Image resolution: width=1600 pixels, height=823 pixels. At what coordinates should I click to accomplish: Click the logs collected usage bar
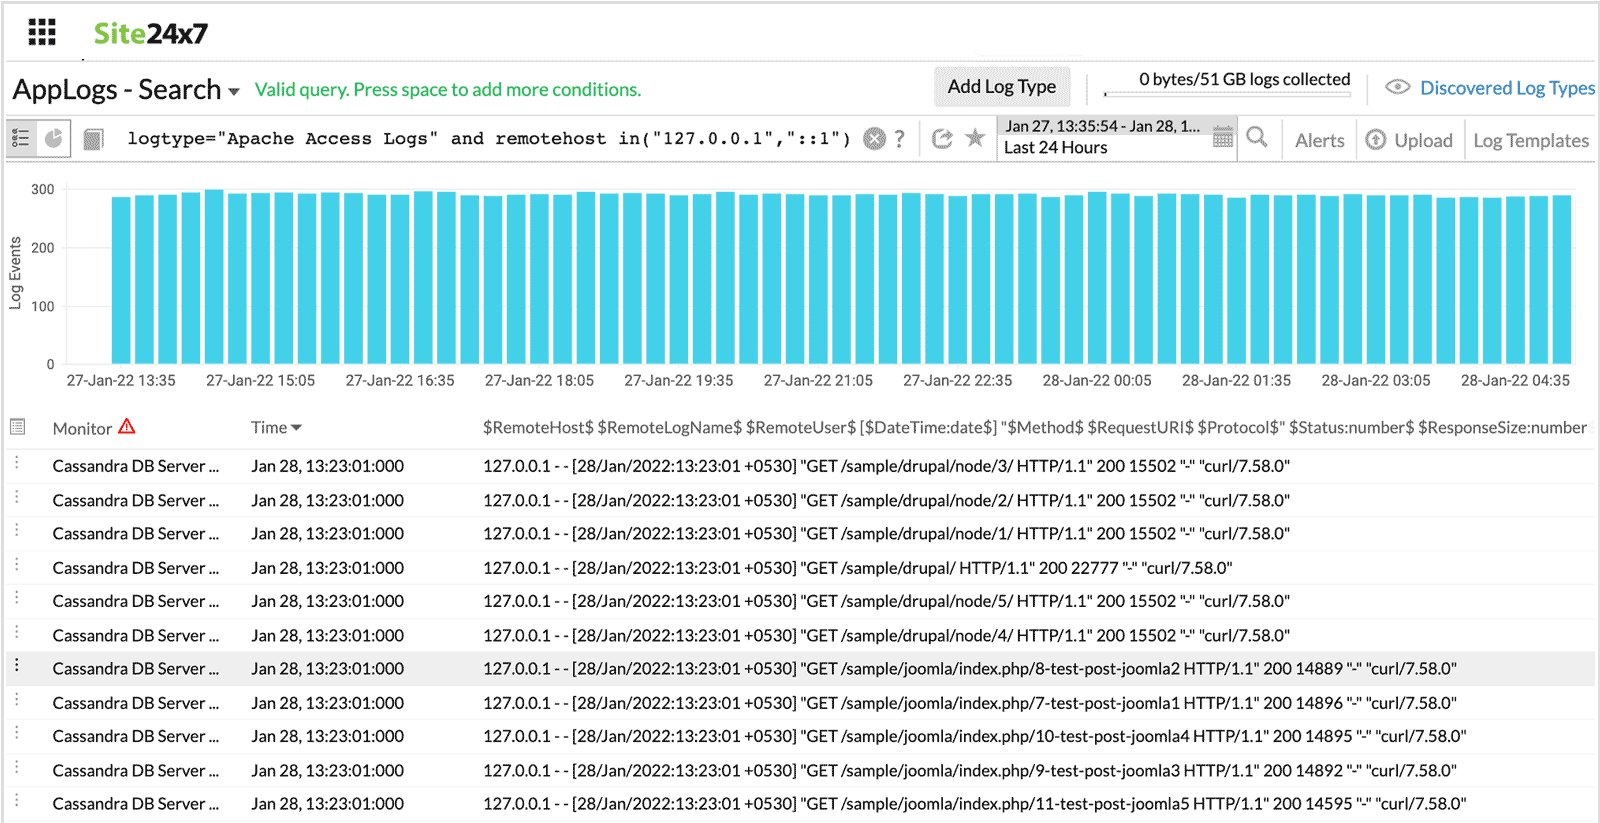[x=1227, y=94]
